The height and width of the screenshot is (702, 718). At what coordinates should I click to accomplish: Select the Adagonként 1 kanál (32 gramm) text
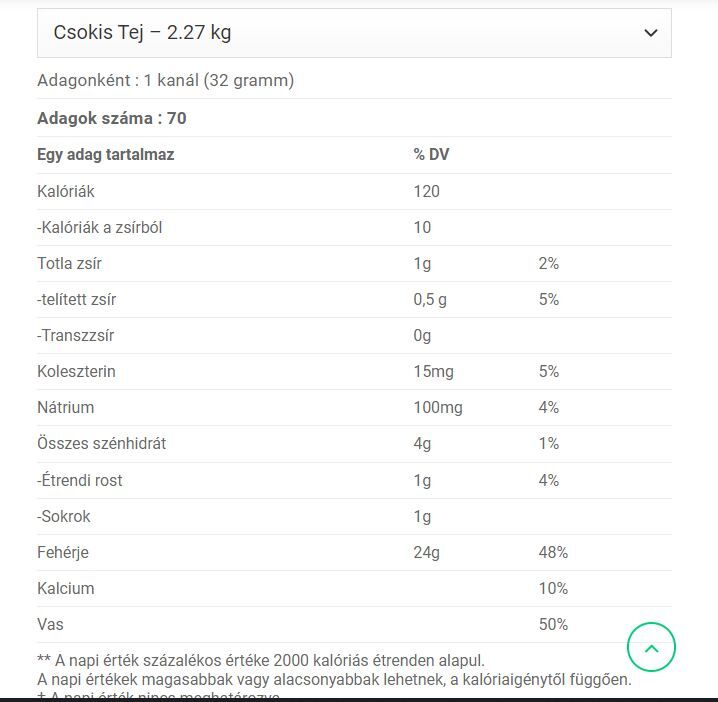coord(165,81)
